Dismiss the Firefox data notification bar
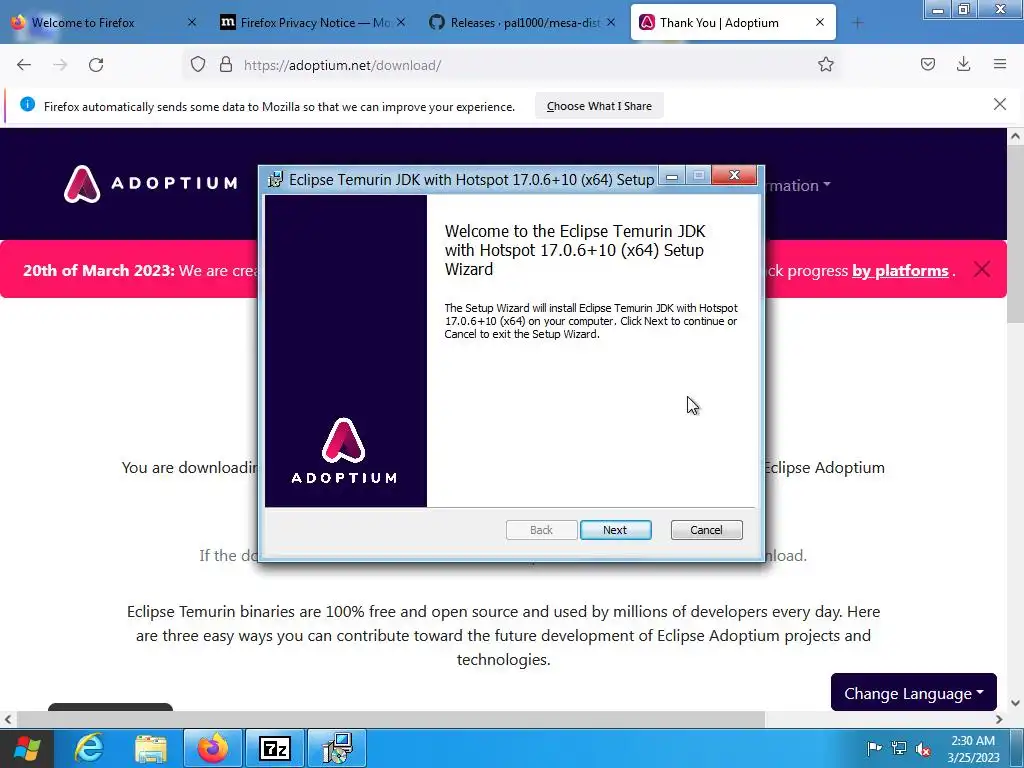 999,104
